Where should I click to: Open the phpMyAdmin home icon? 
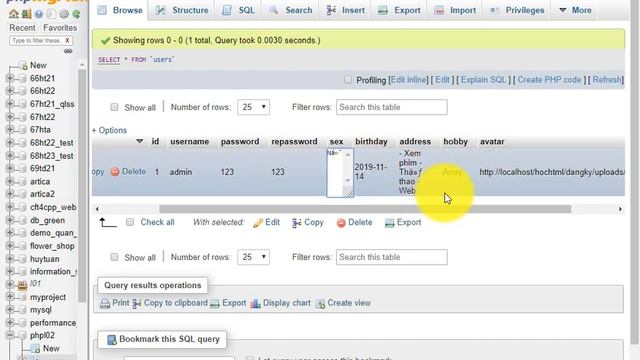pyautogui.click(x=13, y=14)
